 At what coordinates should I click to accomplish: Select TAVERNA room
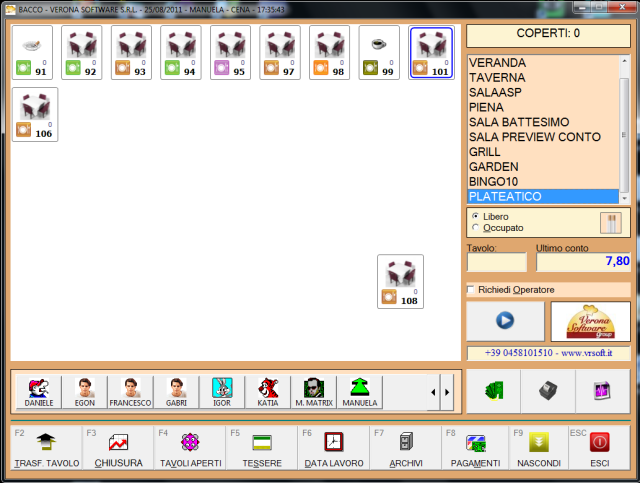coord(543,78)
